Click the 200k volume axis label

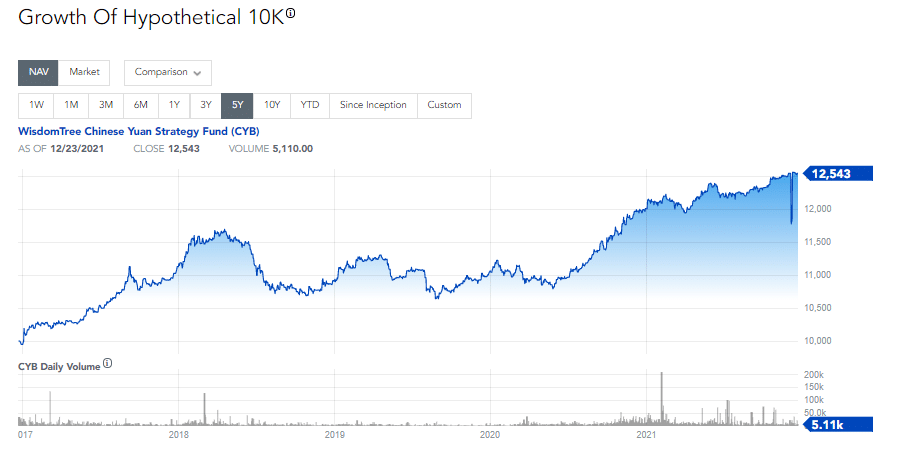(814, 375)
